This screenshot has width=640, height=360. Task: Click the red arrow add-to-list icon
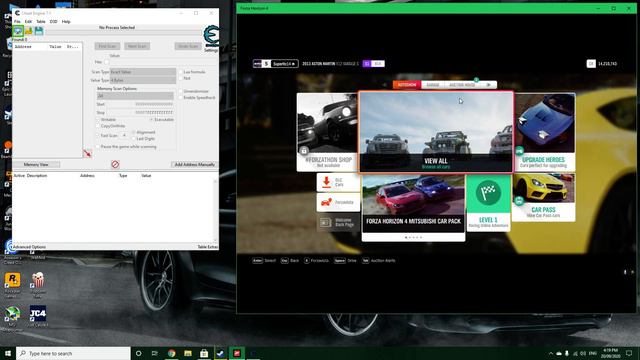click(x=87, y=153)
